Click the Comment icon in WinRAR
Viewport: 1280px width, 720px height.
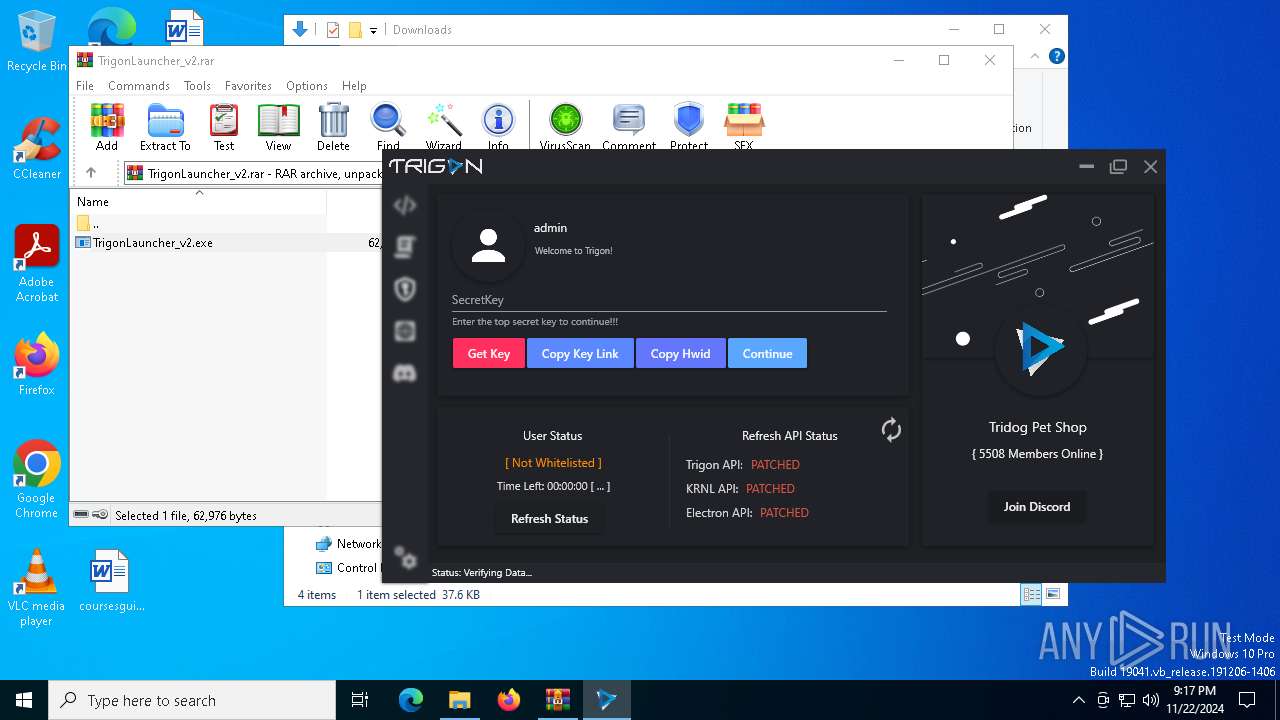(x=629, y=127)
